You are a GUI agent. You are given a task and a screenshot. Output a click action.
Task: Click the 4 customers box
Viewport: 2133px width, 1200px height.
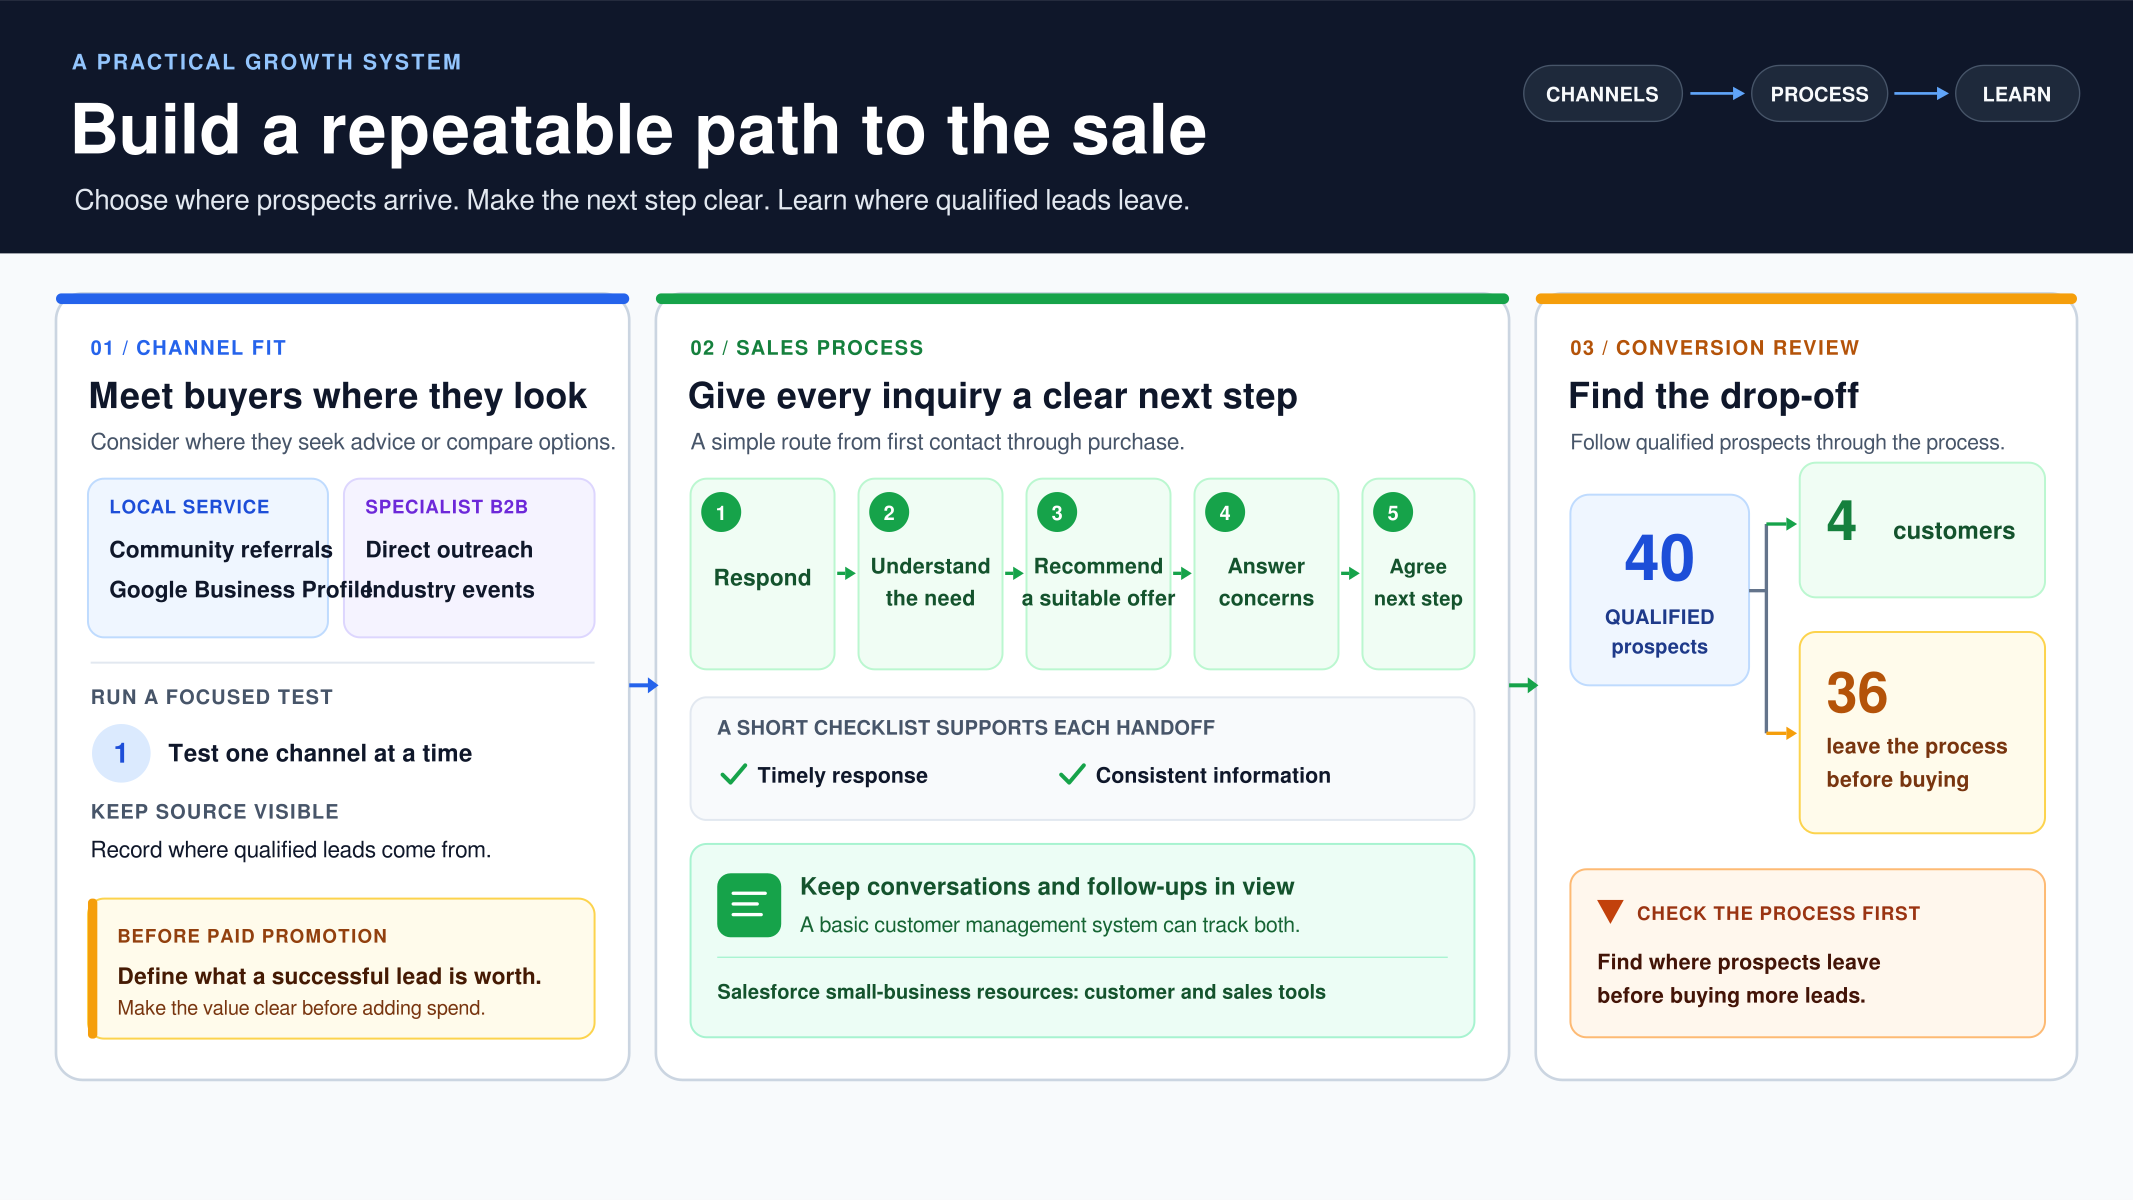pos(1921,530)
